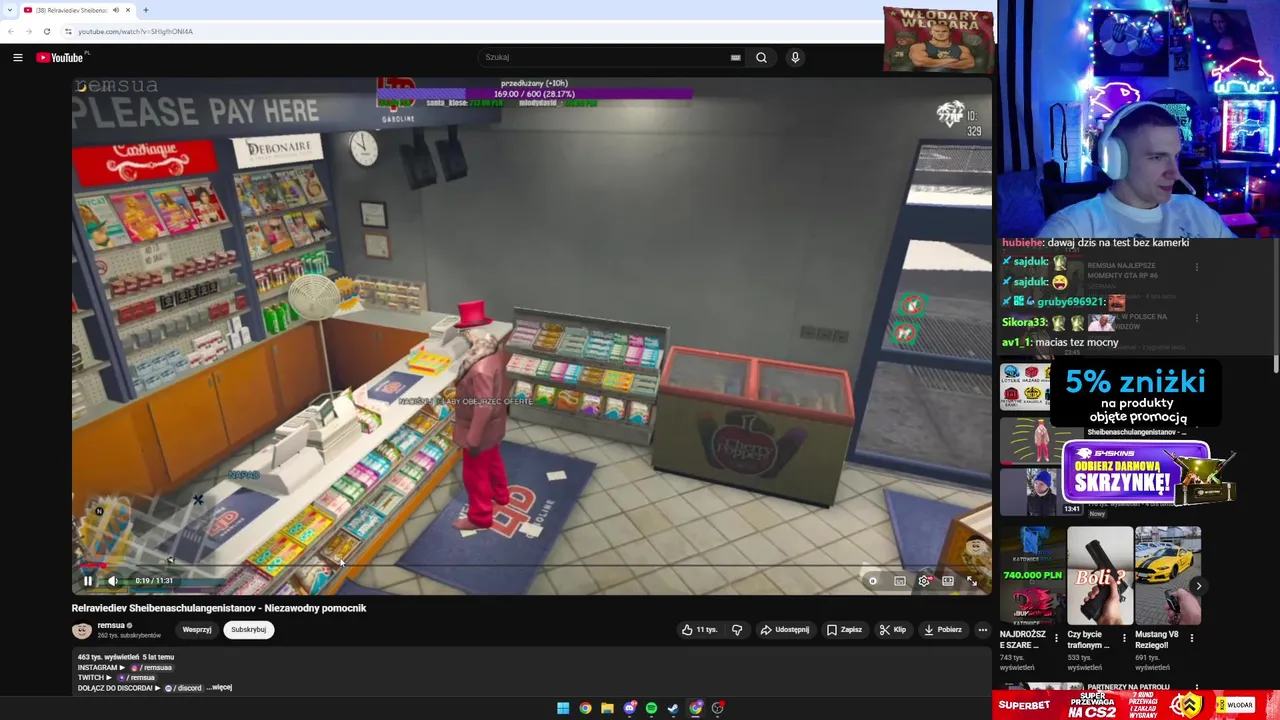Screen dimensions: 1280x720
Task: Click the browser address bar URL
Action: point(136,31)
